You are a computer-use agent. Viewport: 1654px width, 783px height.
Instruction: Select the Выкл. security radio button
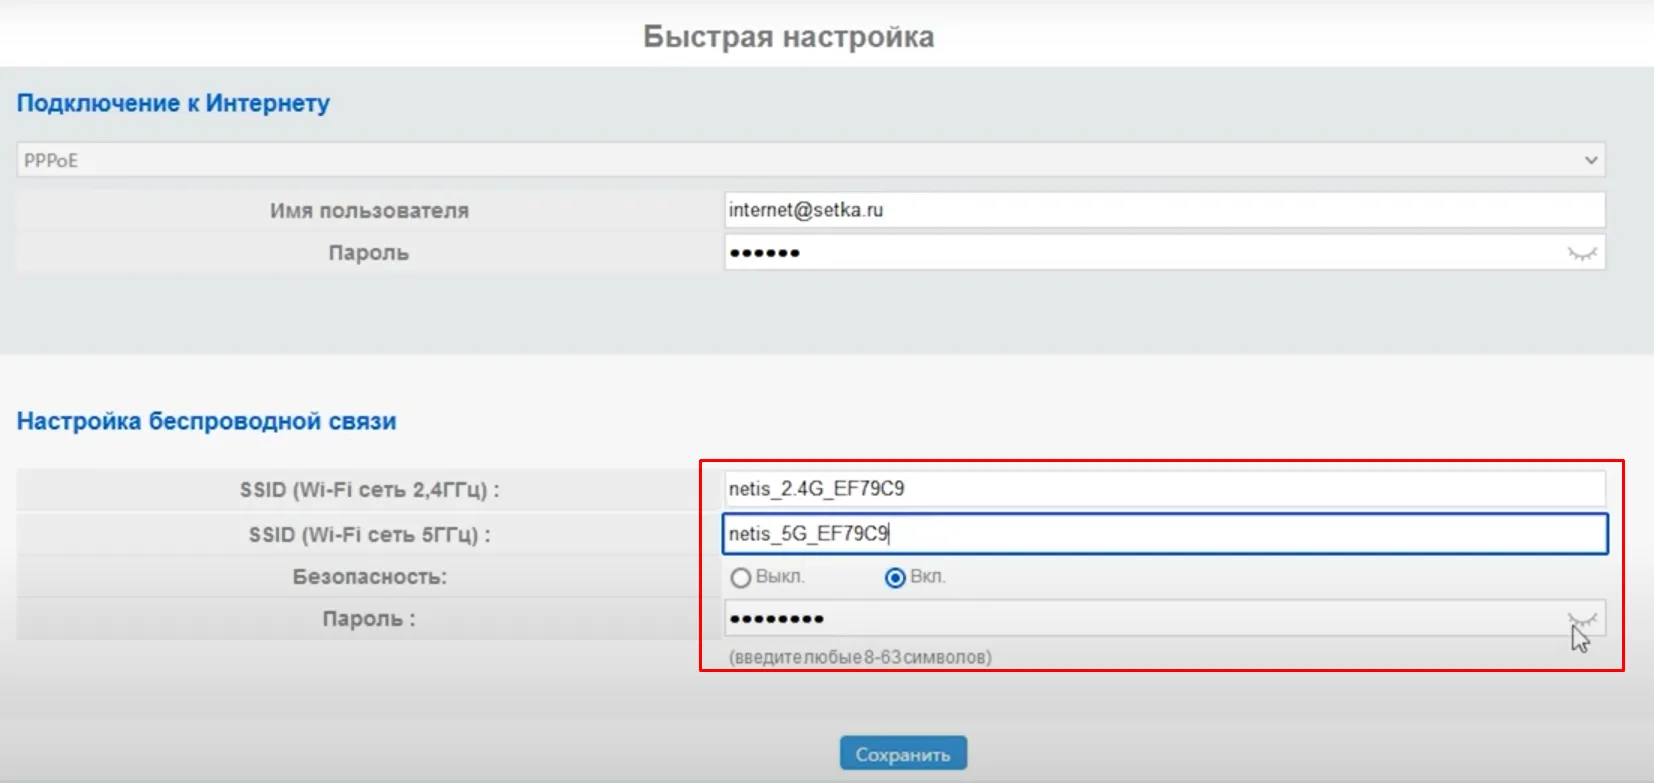[x=741, y=578]
